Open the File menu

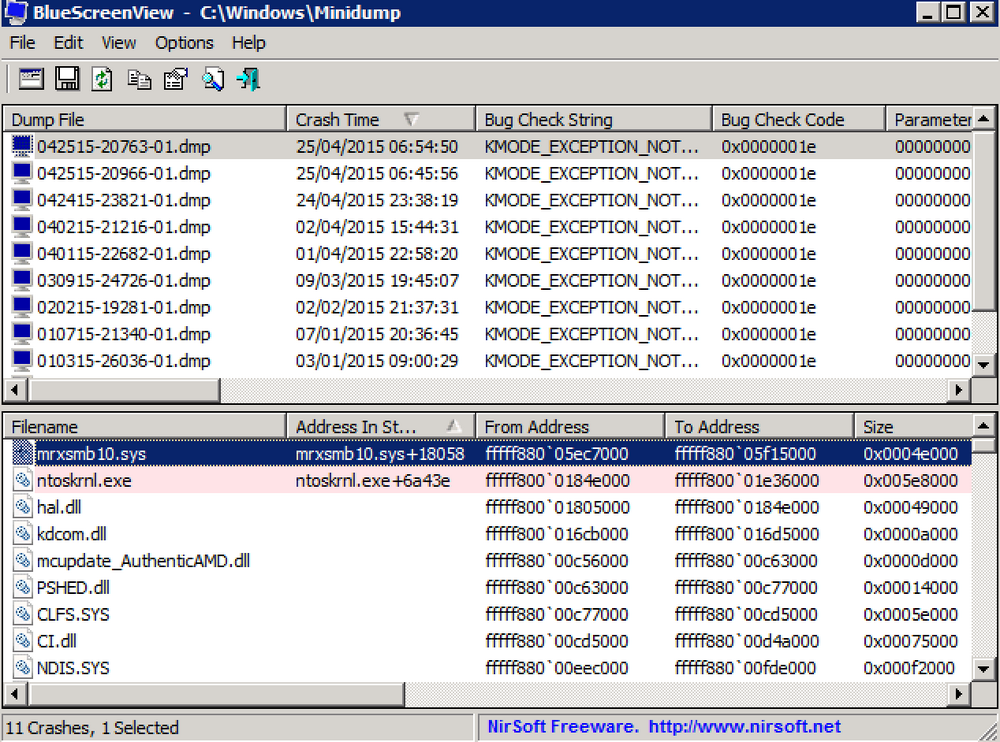[22, 43]
